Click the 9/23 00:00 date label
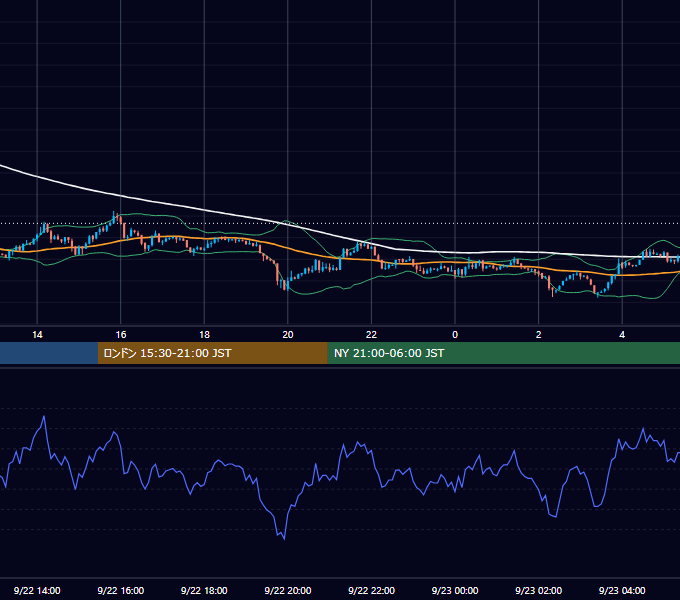 (455, 590)
